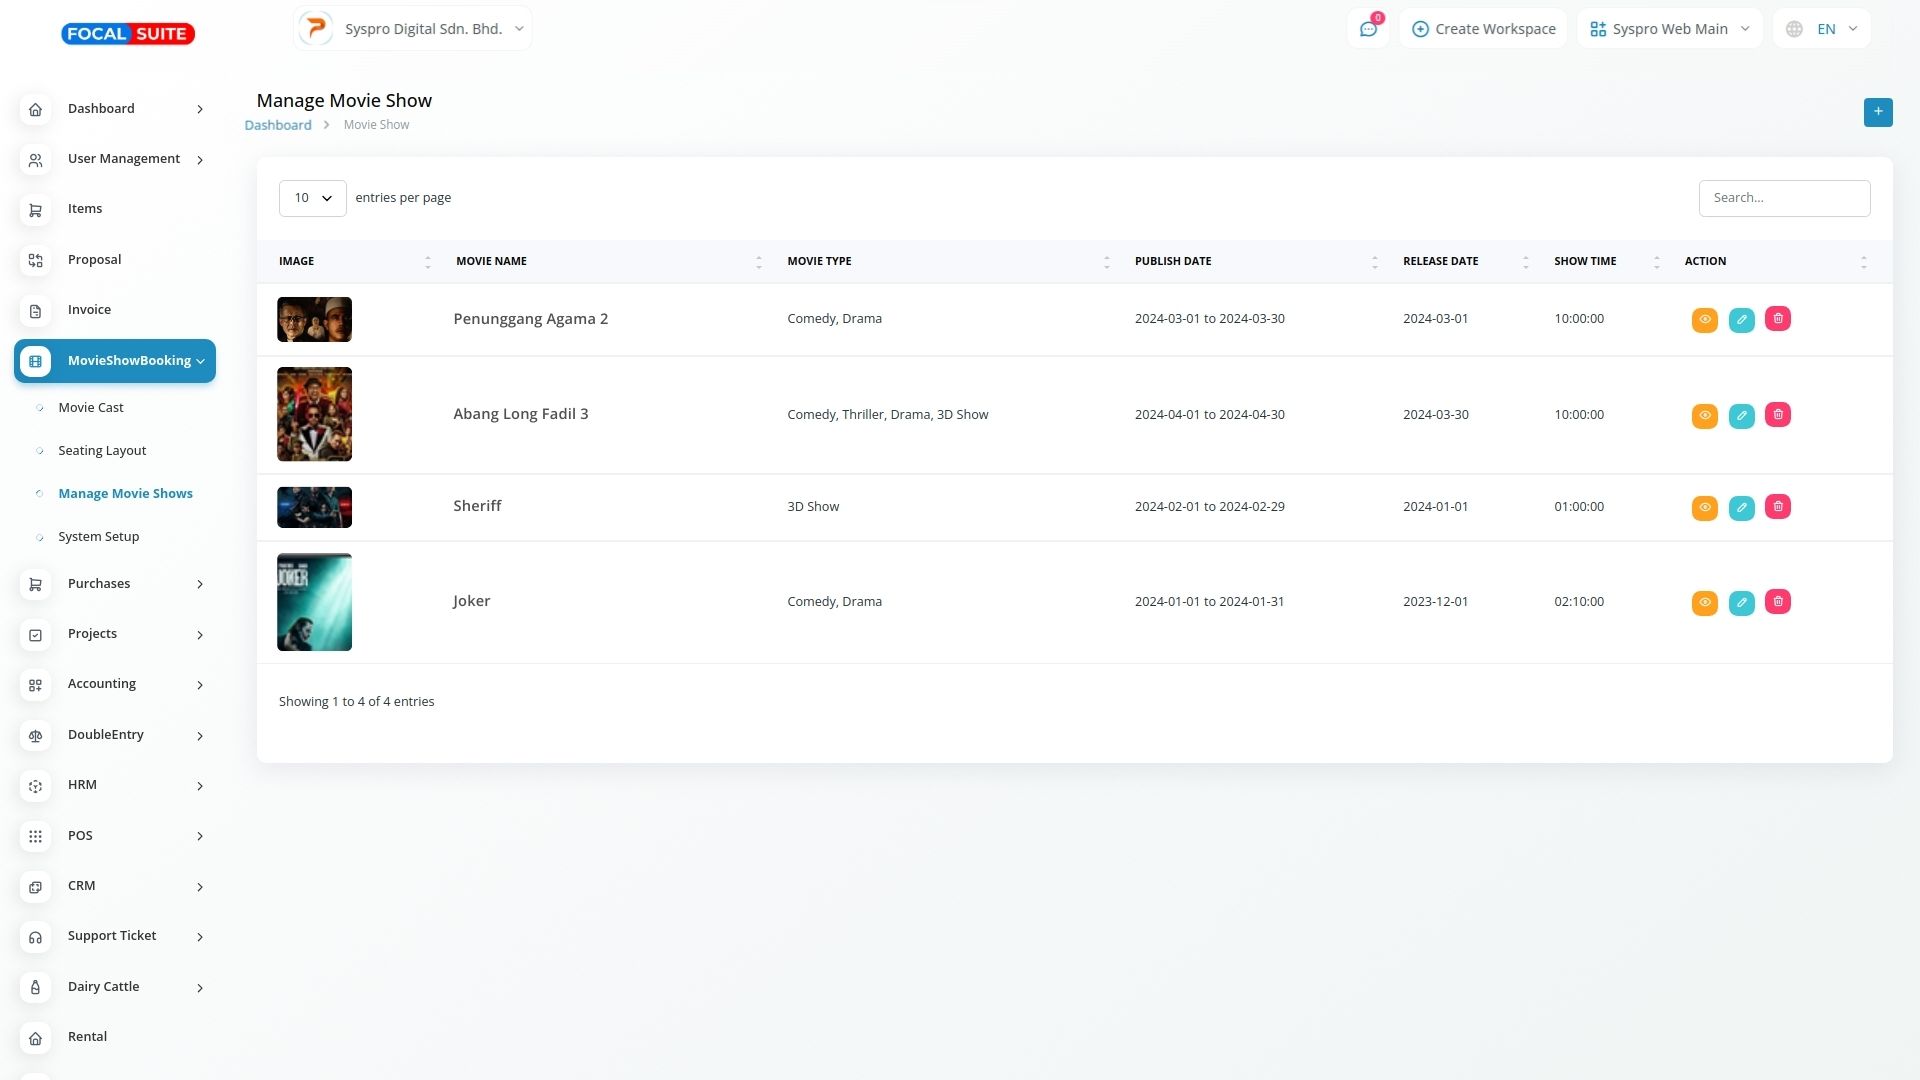Click the Search input field
1920x1080 pixels.
click(1783, 198)
